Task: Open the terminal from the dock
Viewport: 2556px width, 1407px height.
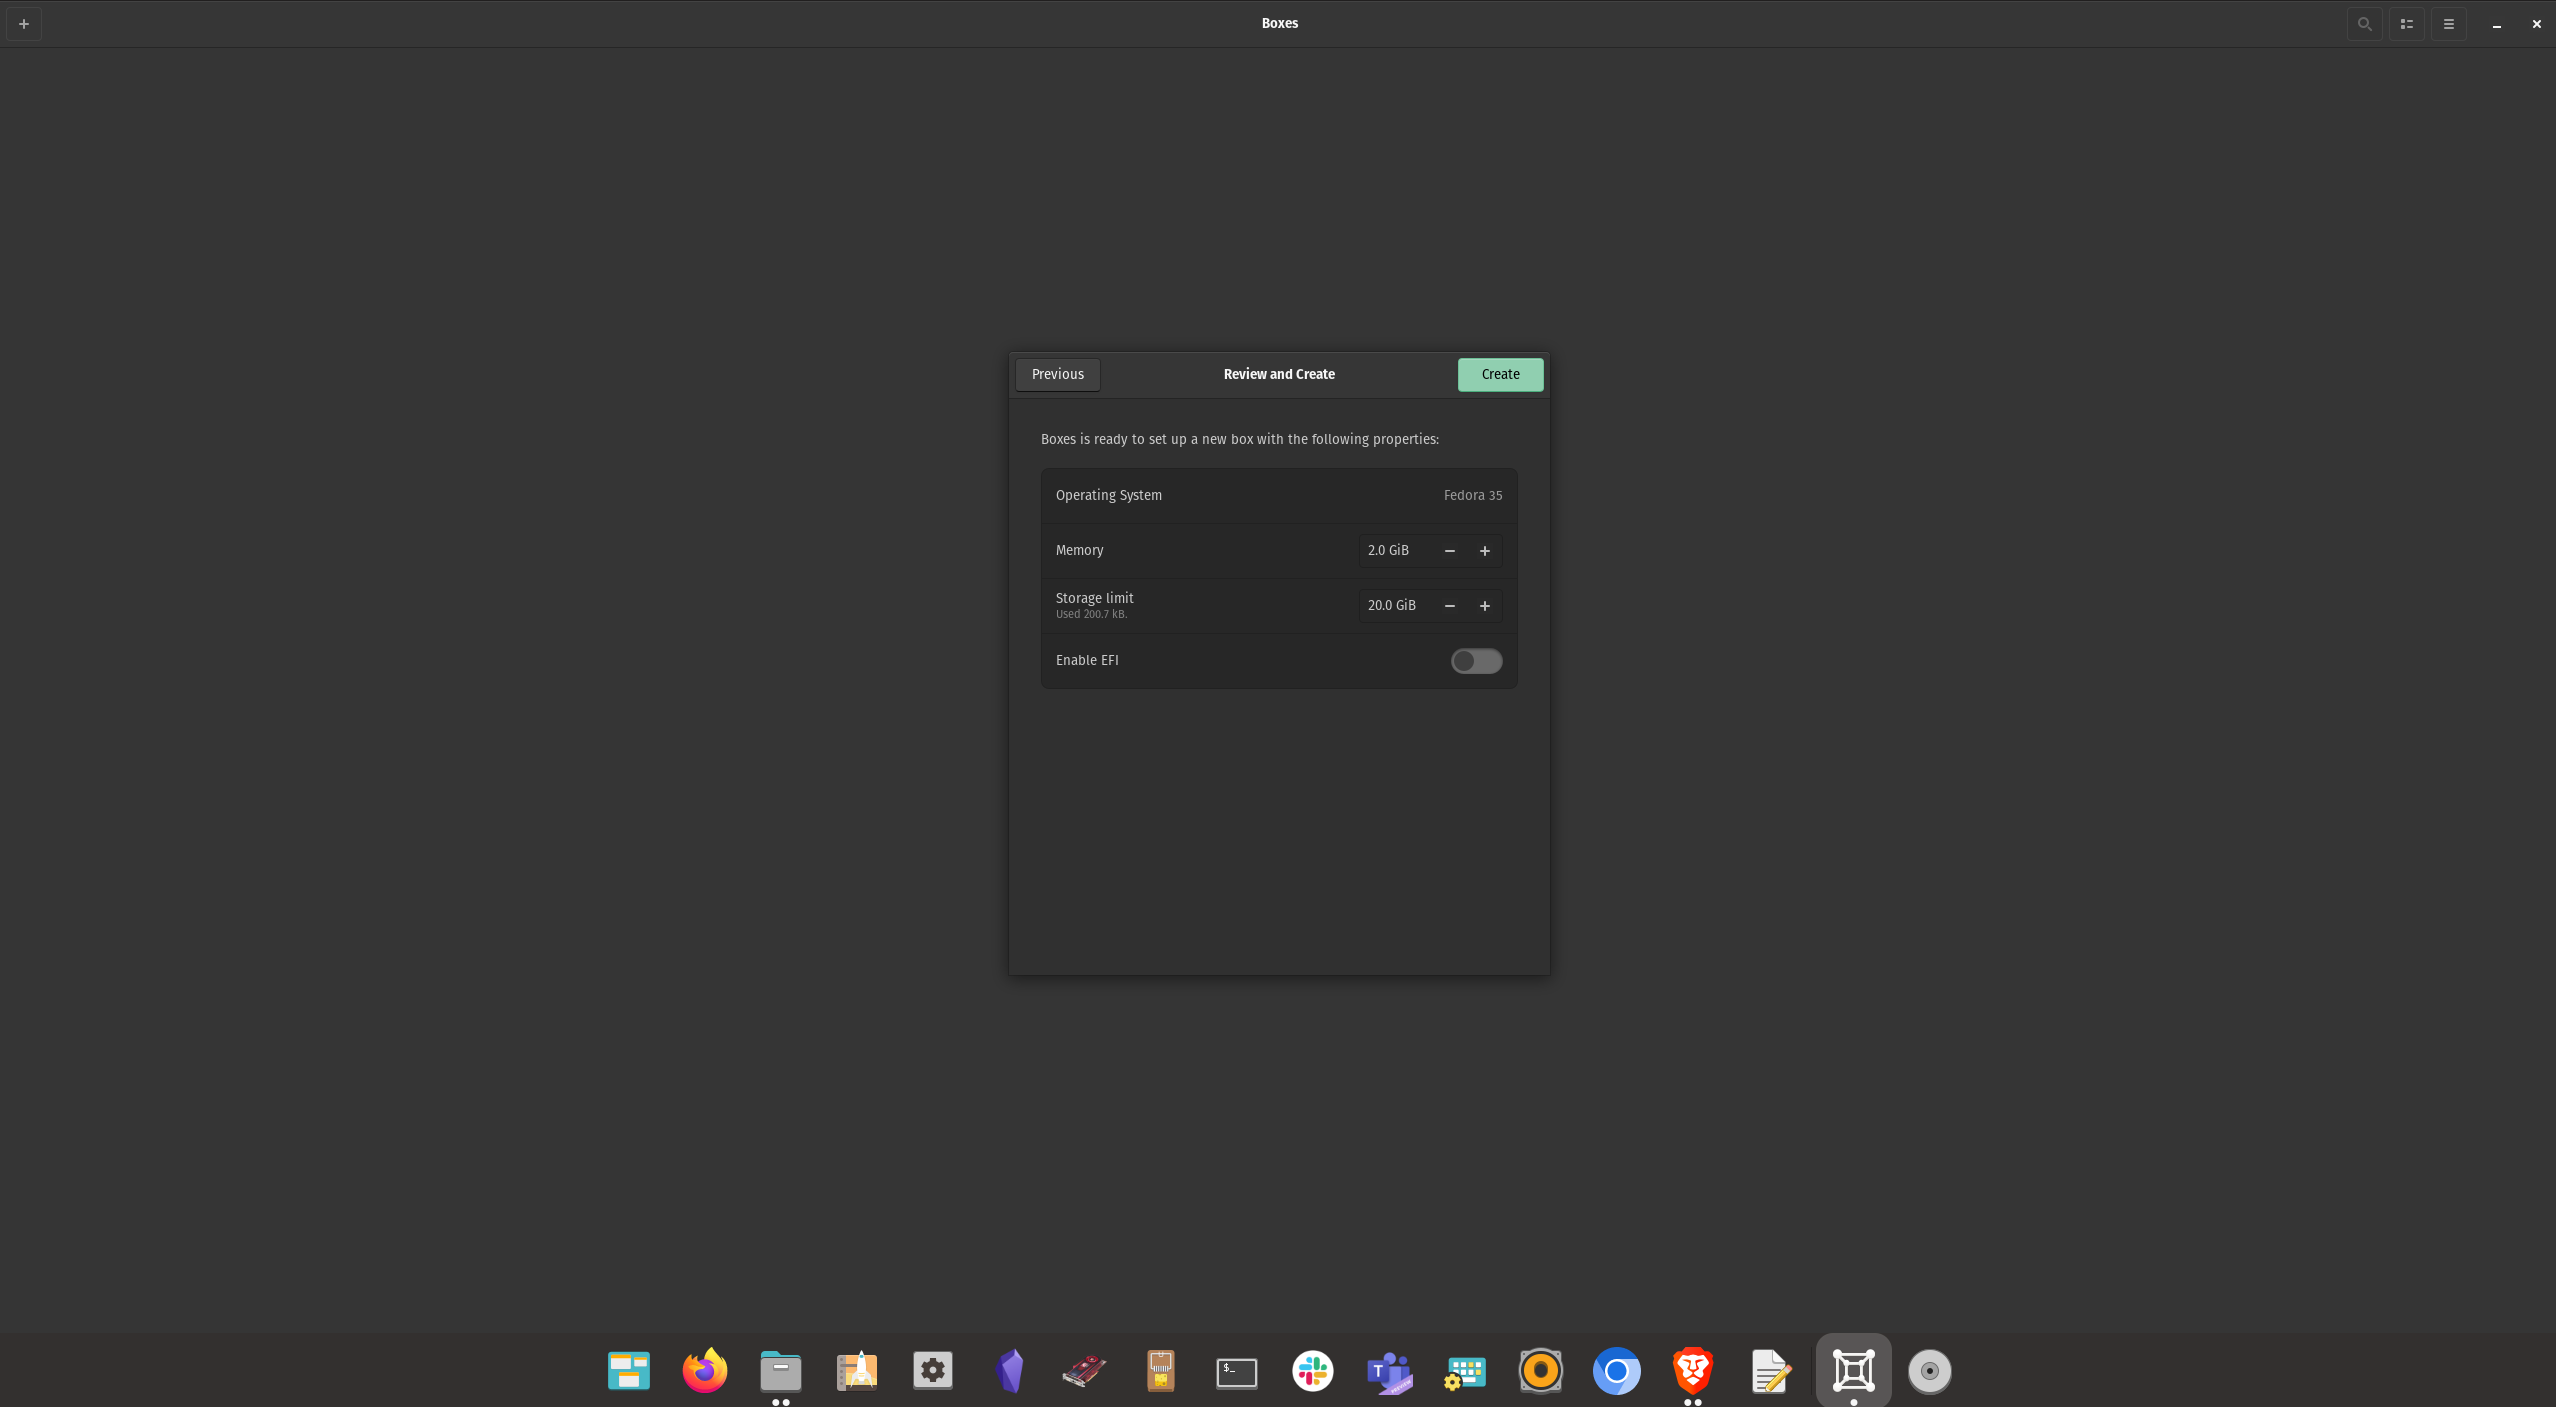Action: pos(1236,1370)
